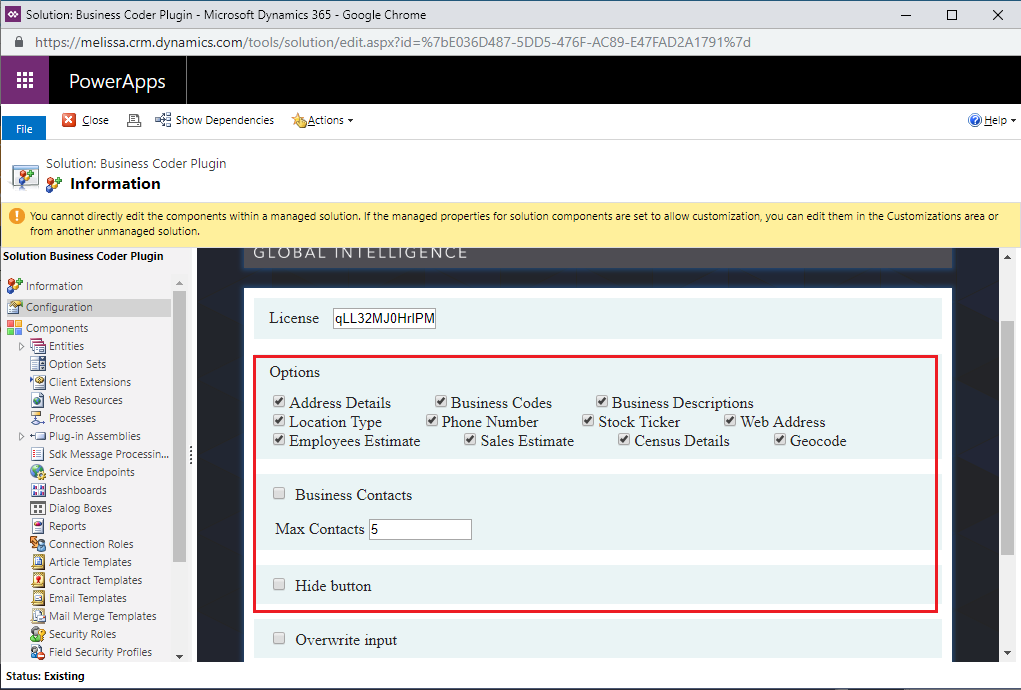Click the Max Contacts input field

[x=420, y=529]
